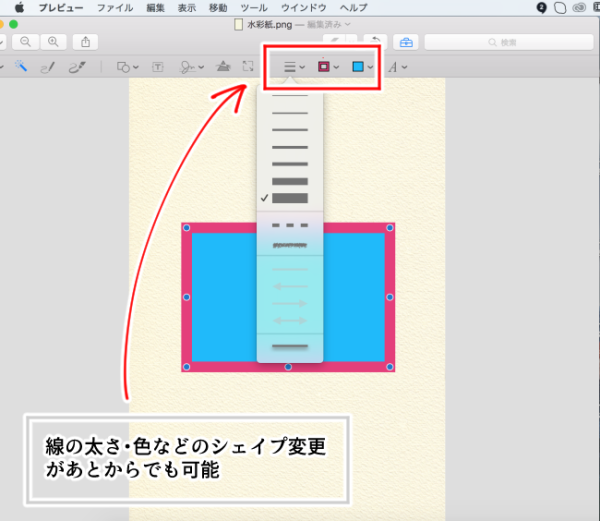Click the notification badge menu bar icon
The image size is (600, 521).
click(541, 8)
